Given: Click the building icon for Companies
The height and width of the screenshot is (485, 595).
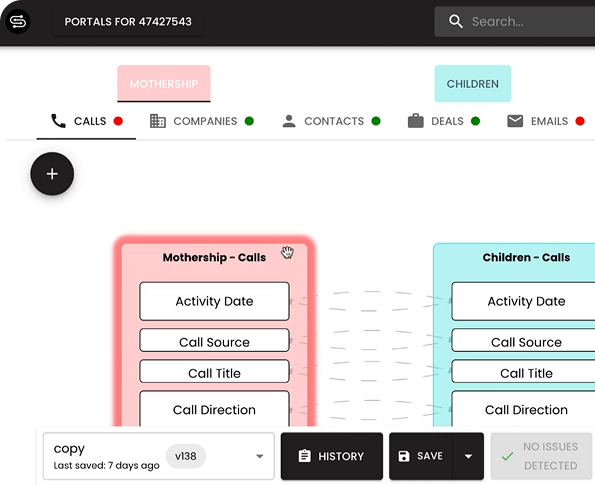Looking at the screenshot, I should (x=157, y=121).
